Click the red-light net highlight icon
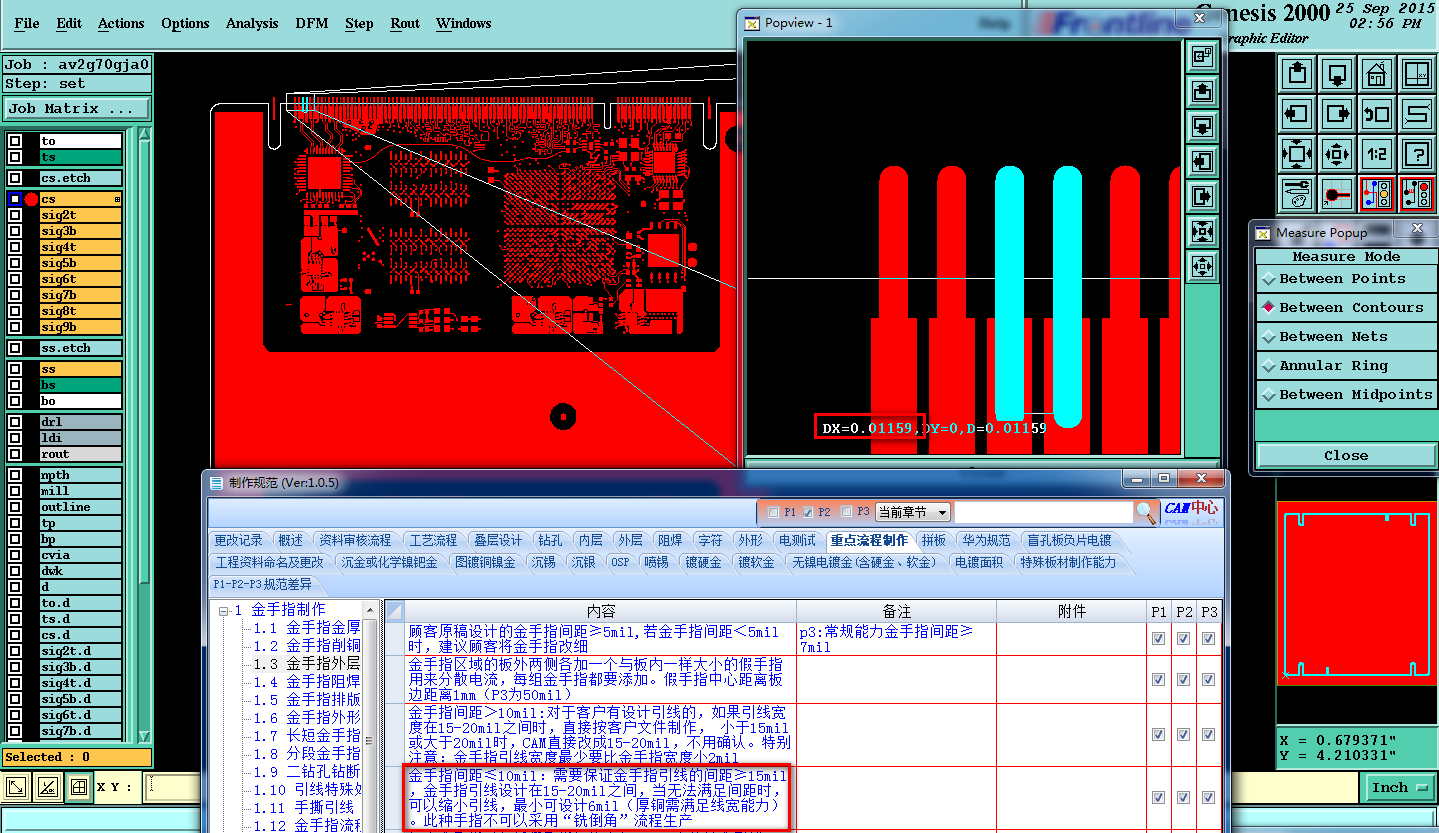The image size is (1439, 833). click(1417, 194)
